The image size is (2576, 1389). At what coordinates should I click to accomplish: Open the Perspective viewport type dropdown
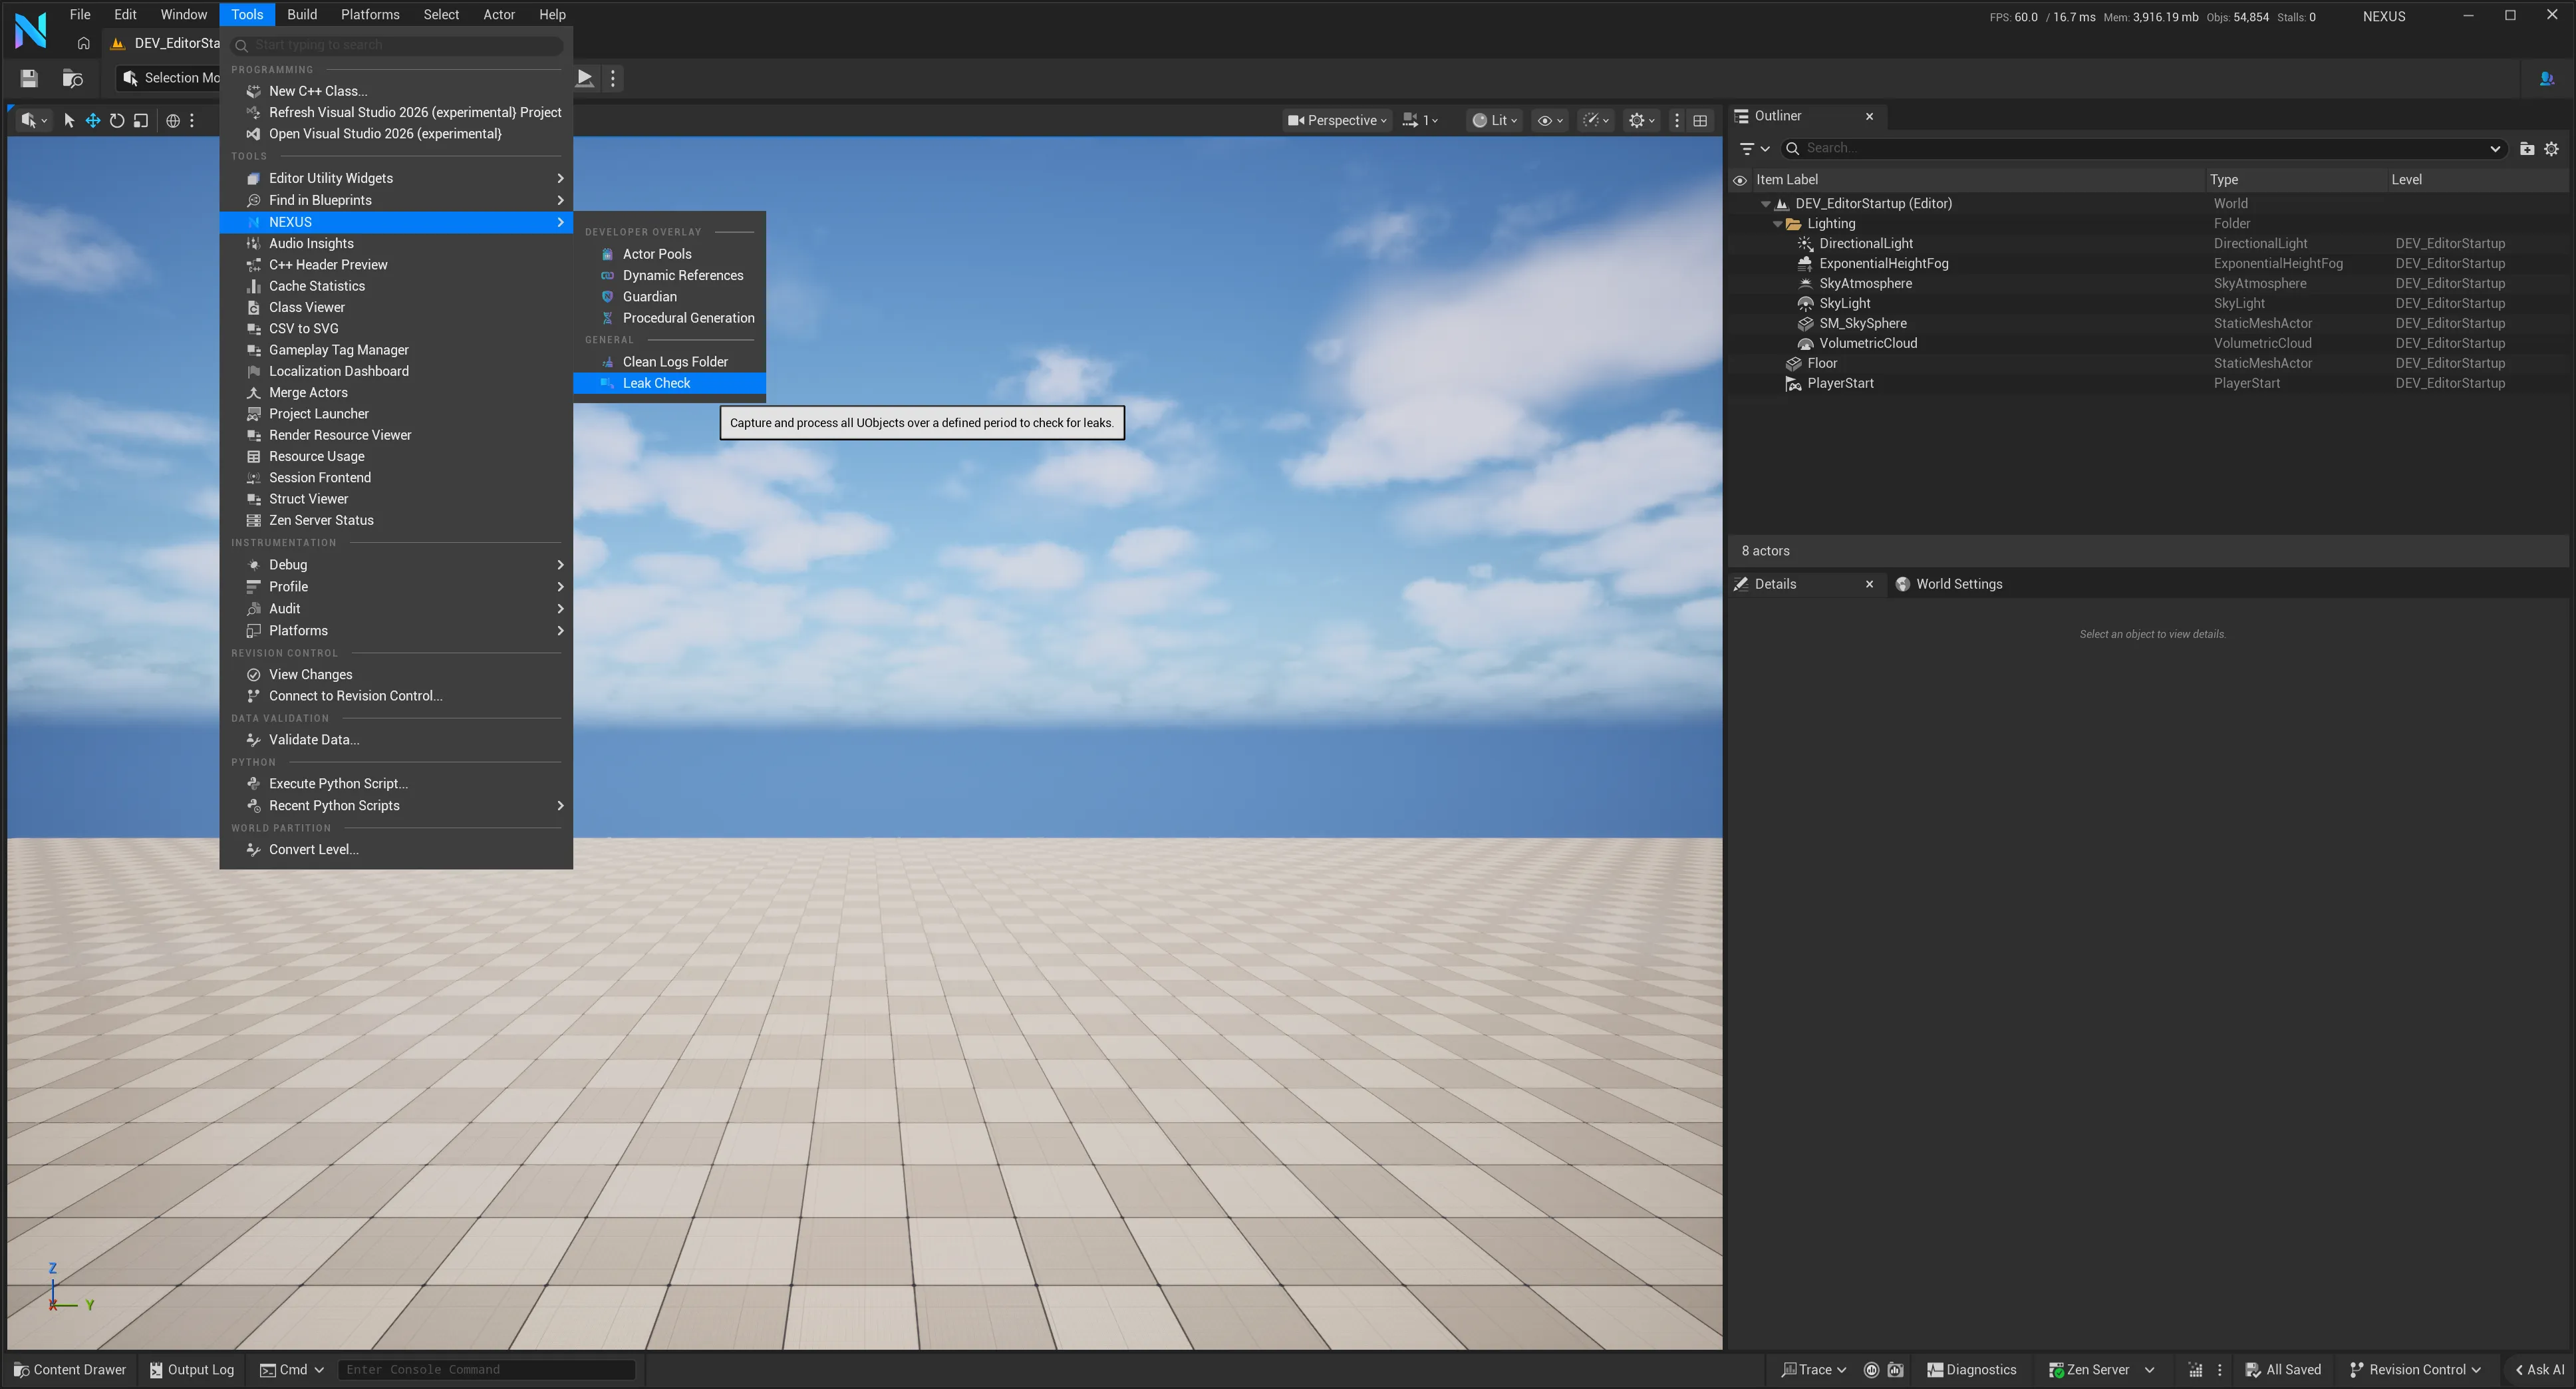pyautogui.click(x=1337, y=120)
